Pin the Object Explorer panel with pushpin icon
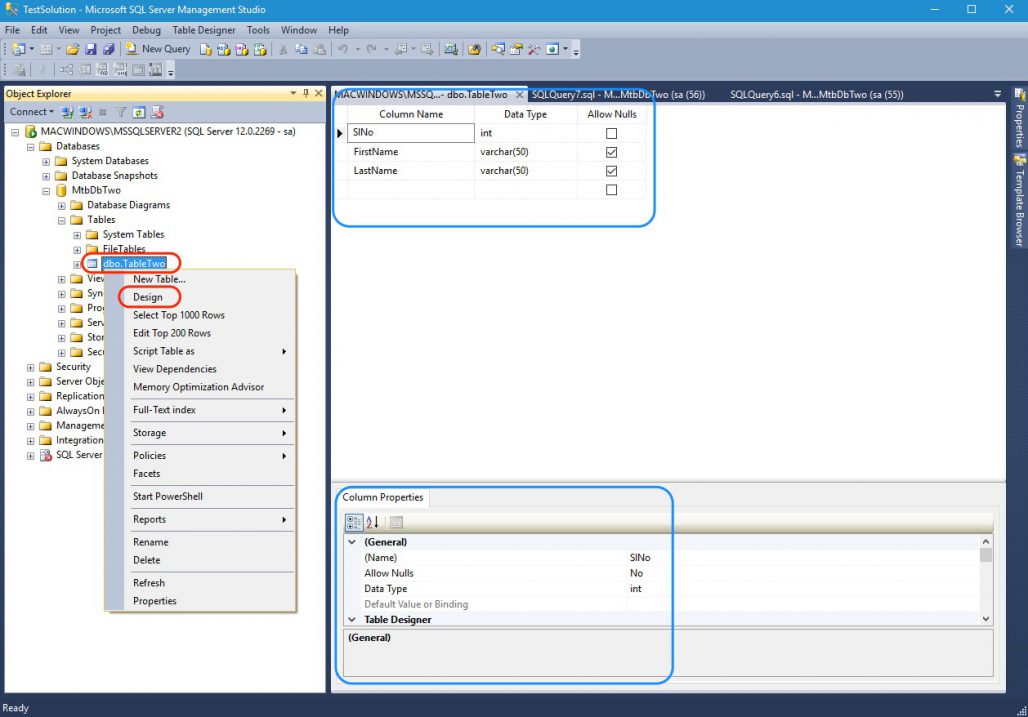 pyautogui.click(x=306, y=94)
